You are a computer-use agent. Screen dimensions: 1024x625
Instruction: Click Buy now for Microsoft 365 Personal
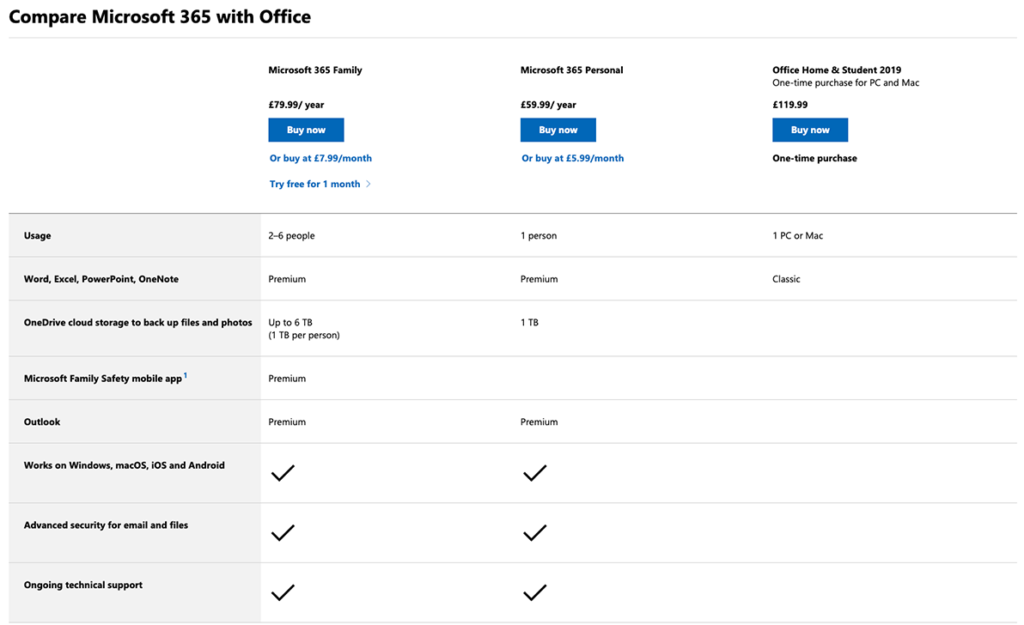point(558,130)
